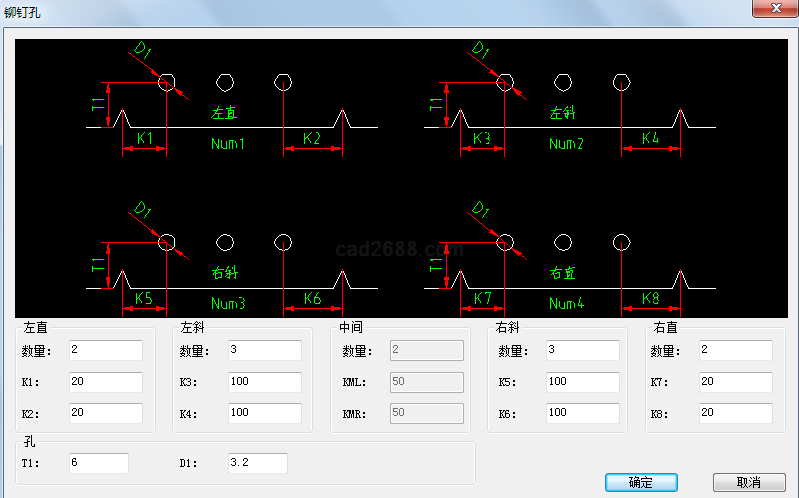Cancel with the 取消 button
The image size is (799, 498).
pyautogui.click(x=748, y=482)
